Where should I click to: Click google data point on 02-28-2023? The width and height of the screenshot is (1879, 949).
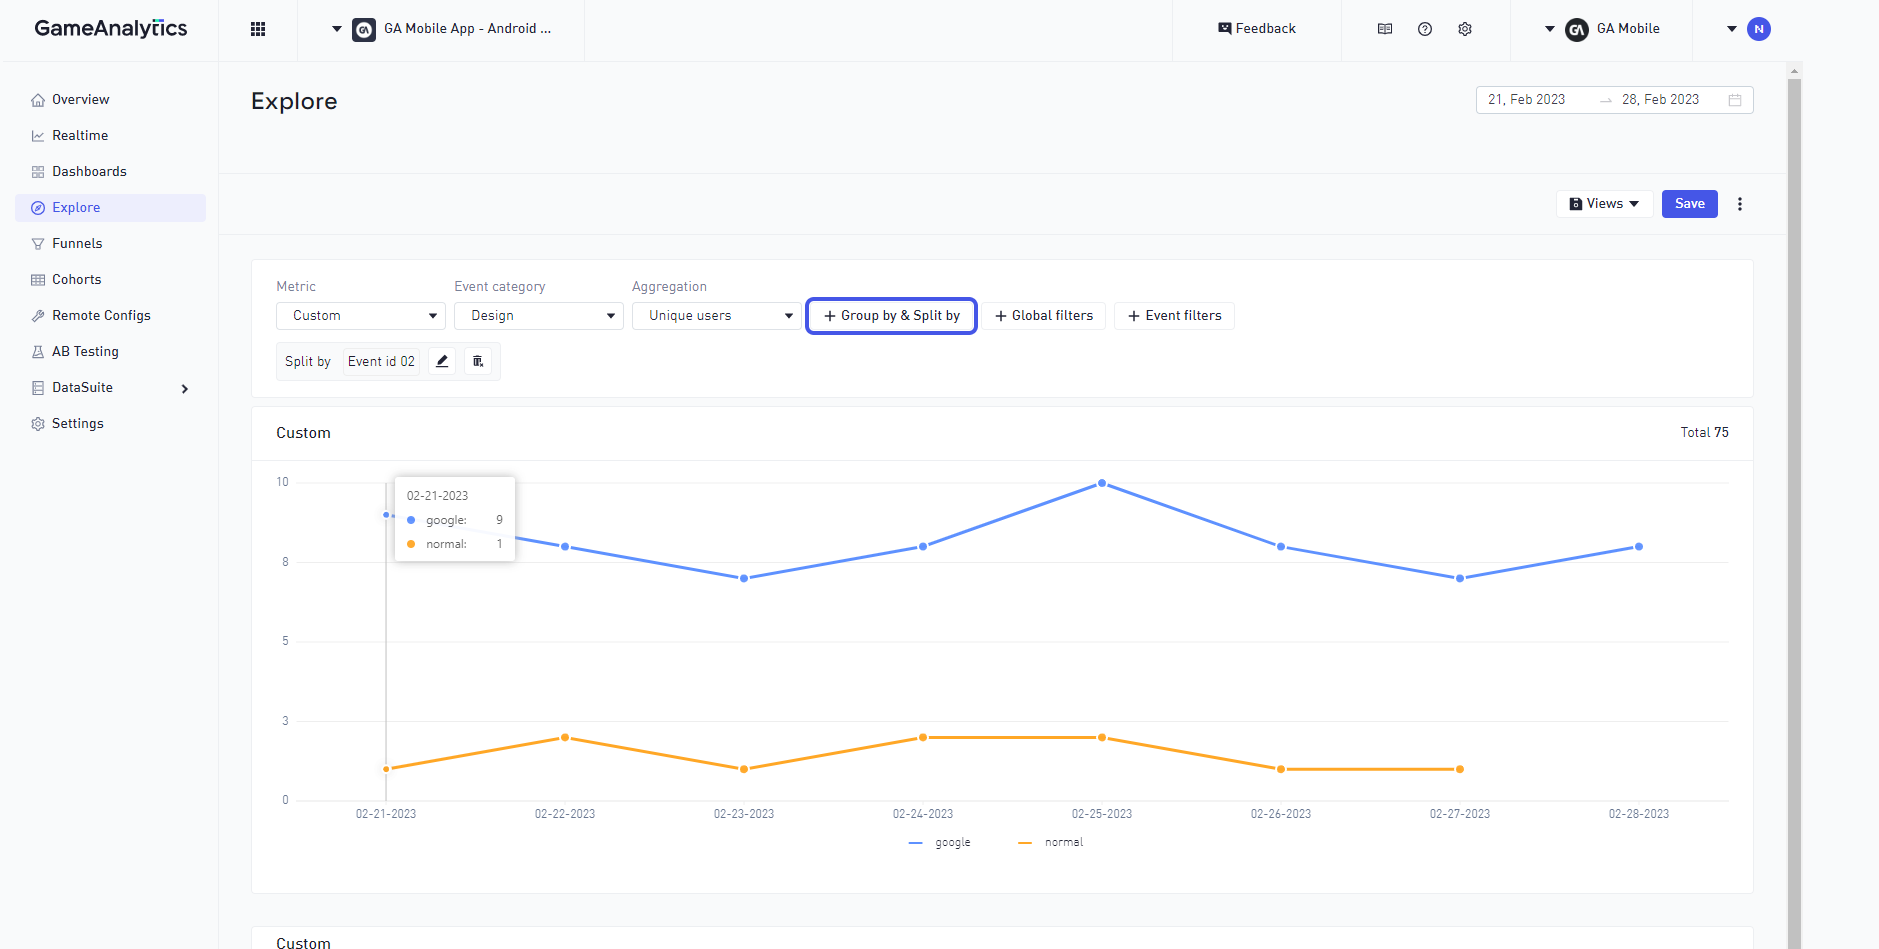pyautogui.click(x=1639, y=547)
